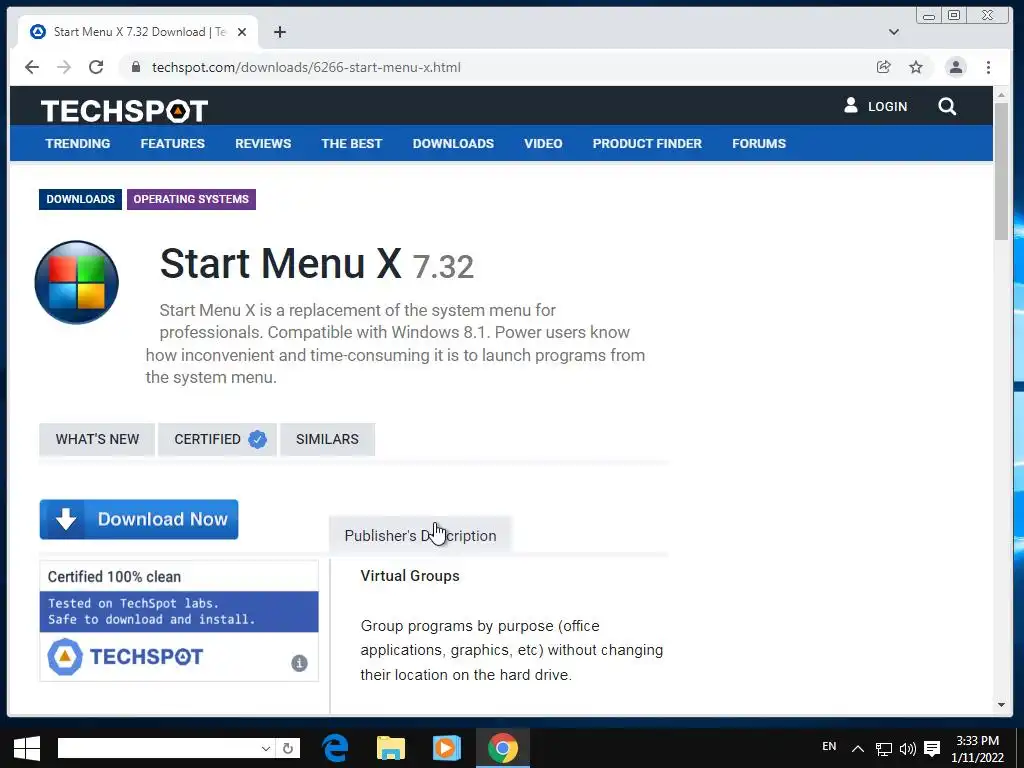The image size is (1024, 768).
Task: Click the page vertical scrollbar thumb
Action: [x=1001, y=171]
